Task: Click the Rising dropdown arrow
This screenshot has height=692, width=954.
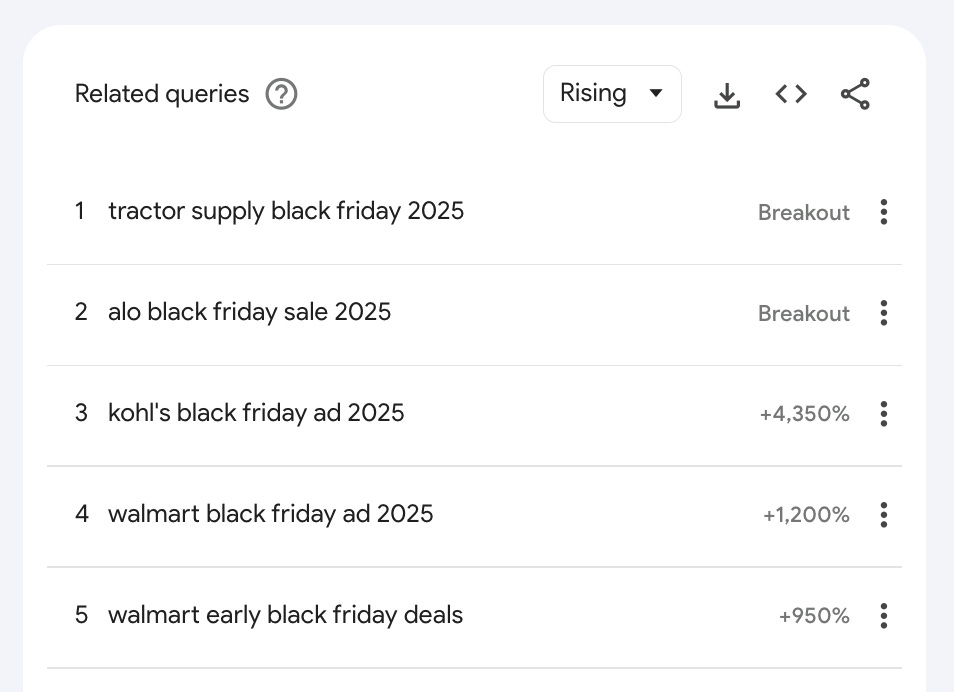Action: click(x=656, y=94)
